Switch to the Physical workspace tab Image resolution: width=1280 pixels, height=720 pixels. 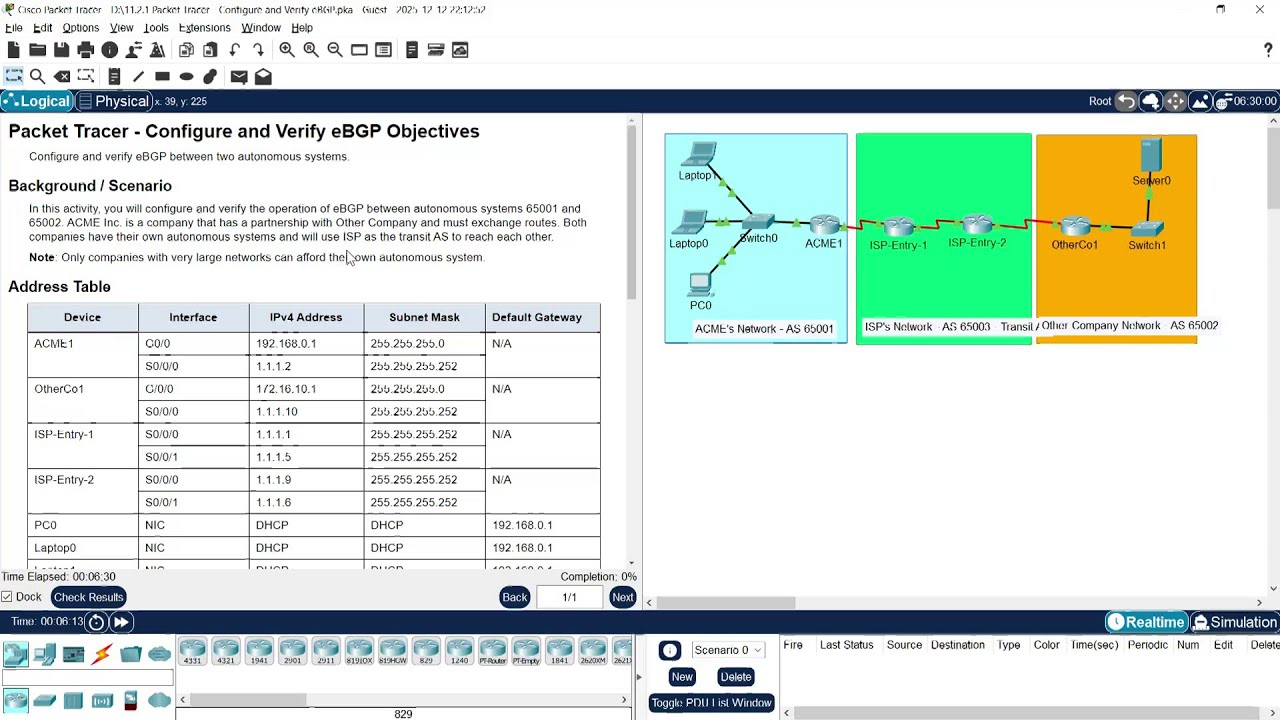point(113,101)
